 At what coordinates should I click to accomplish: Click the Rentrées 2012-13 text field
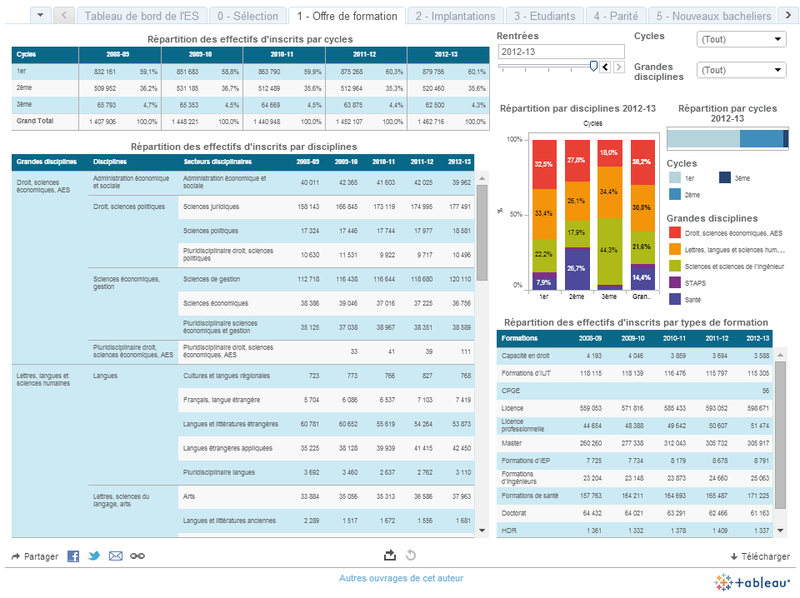point(561,52)
